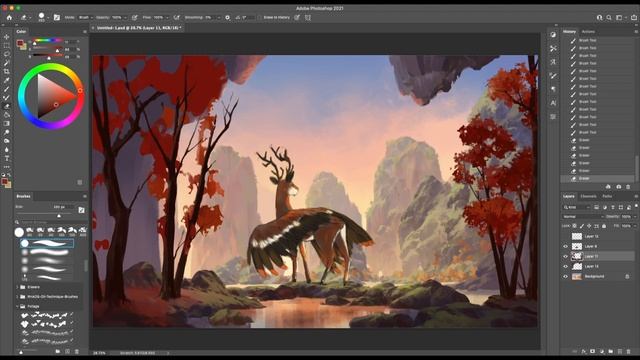Create a new layer
640x360 pixels.
[620, 351]
